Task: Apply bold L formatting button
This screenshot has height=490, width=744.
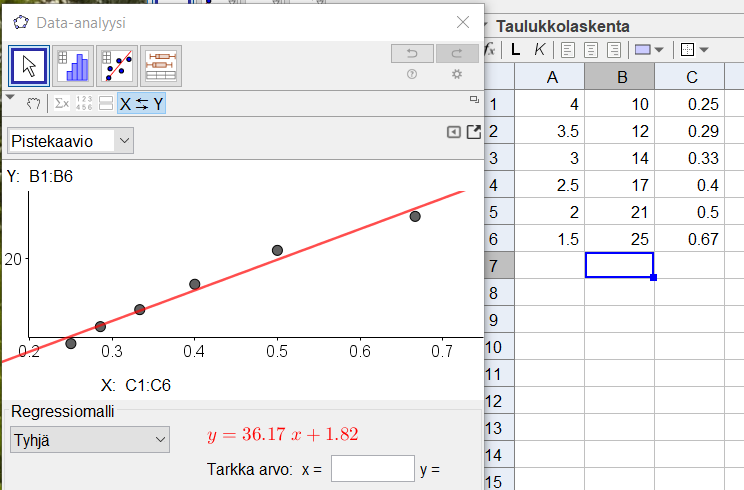Action: click(516, 49)
